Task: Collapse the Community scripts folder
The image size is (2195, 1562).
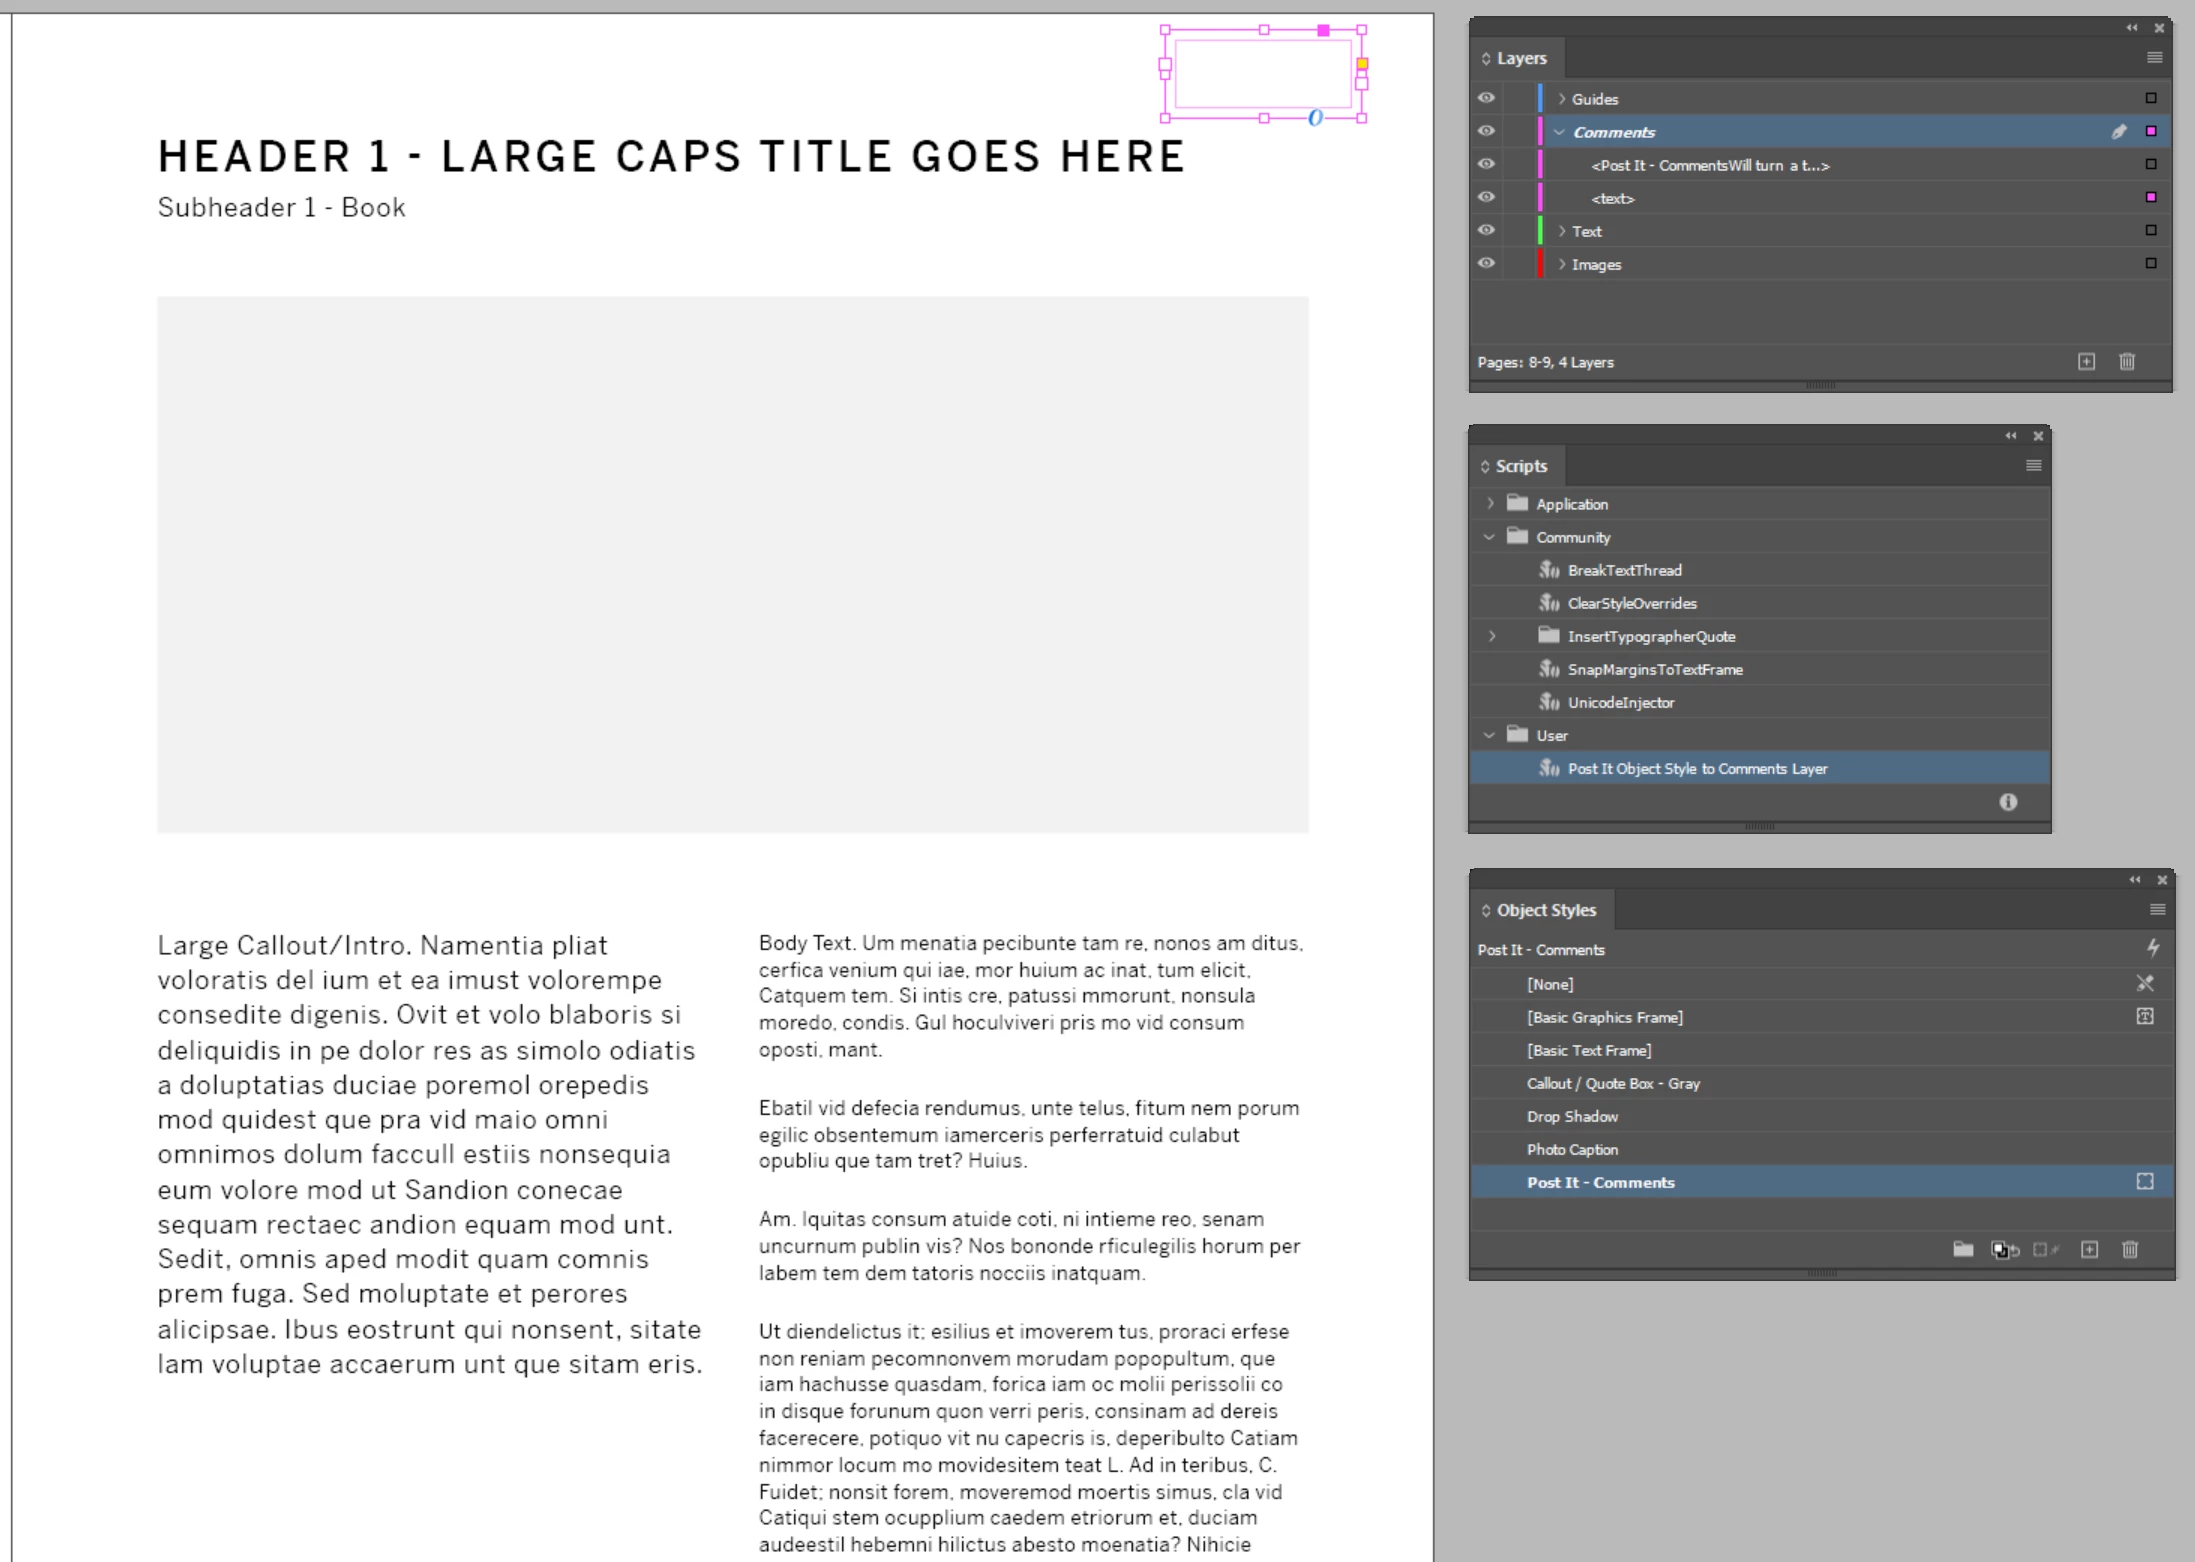Action: coord(1489,537)
